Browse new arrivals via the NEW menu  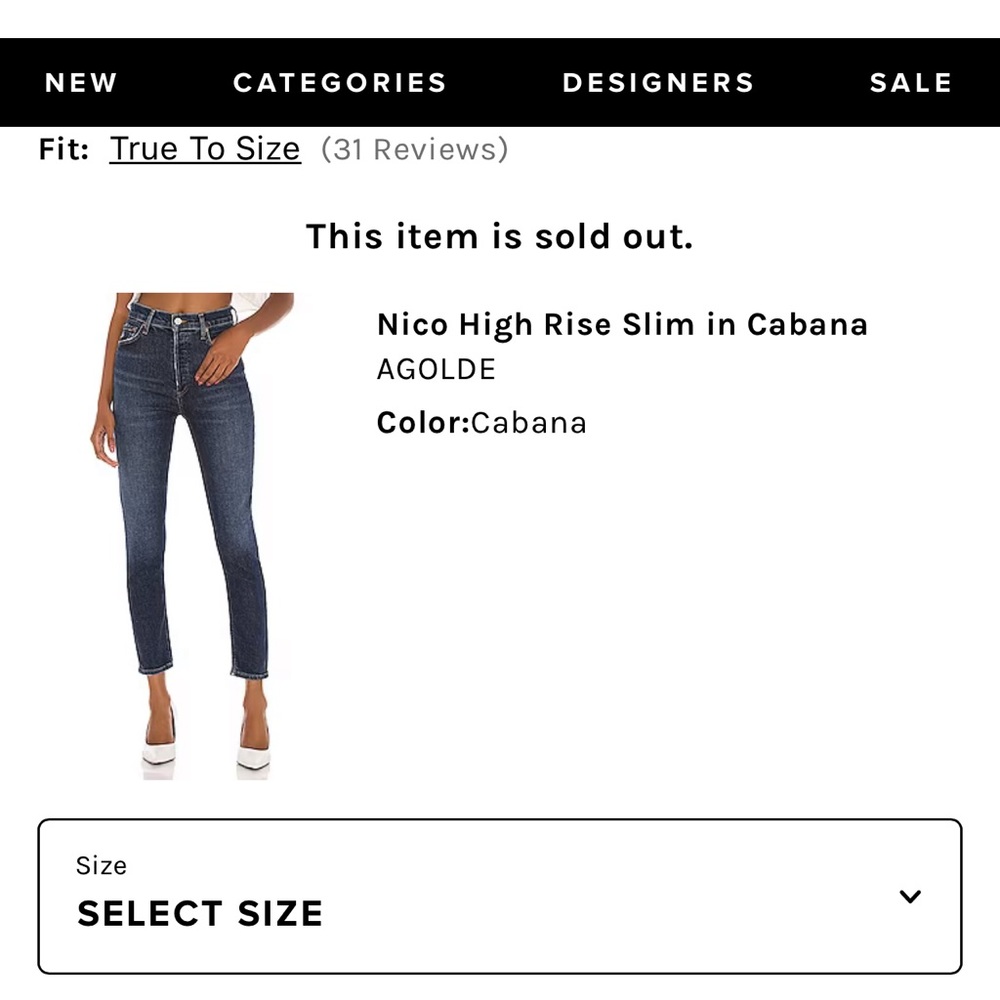[79, 82]
